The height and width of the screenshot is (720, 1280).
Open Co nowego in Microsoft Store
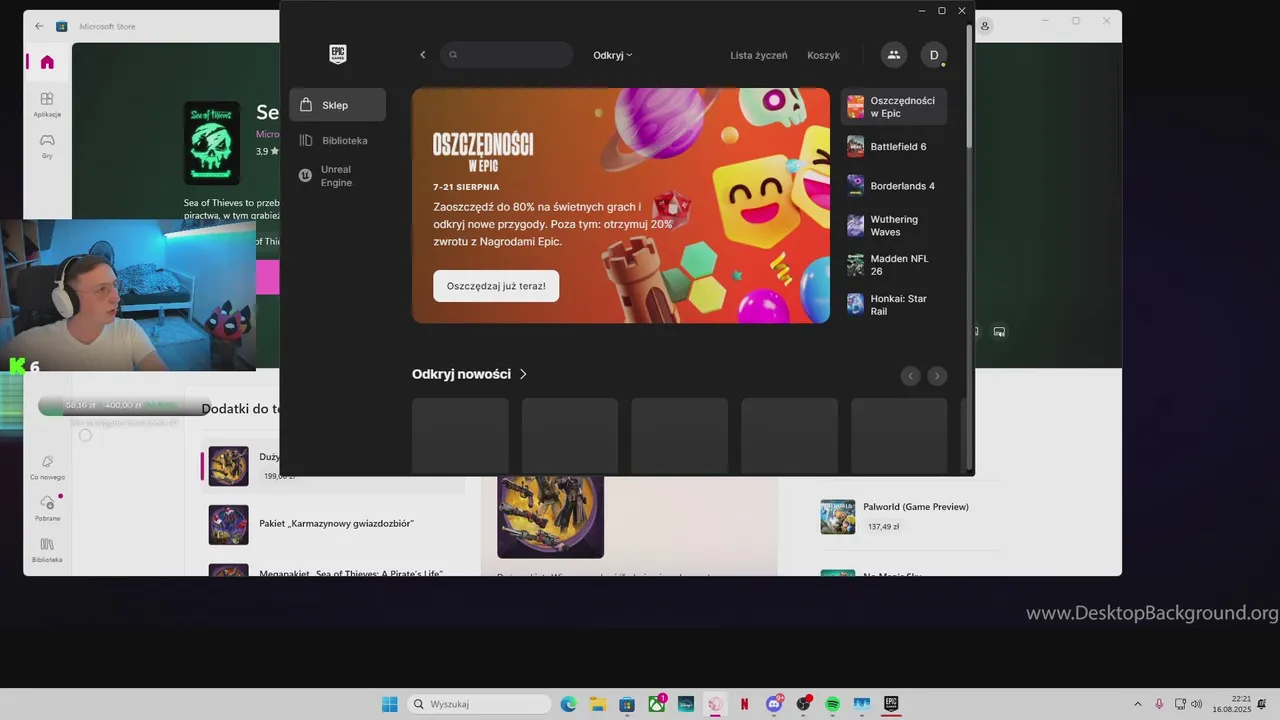(47, 467)
